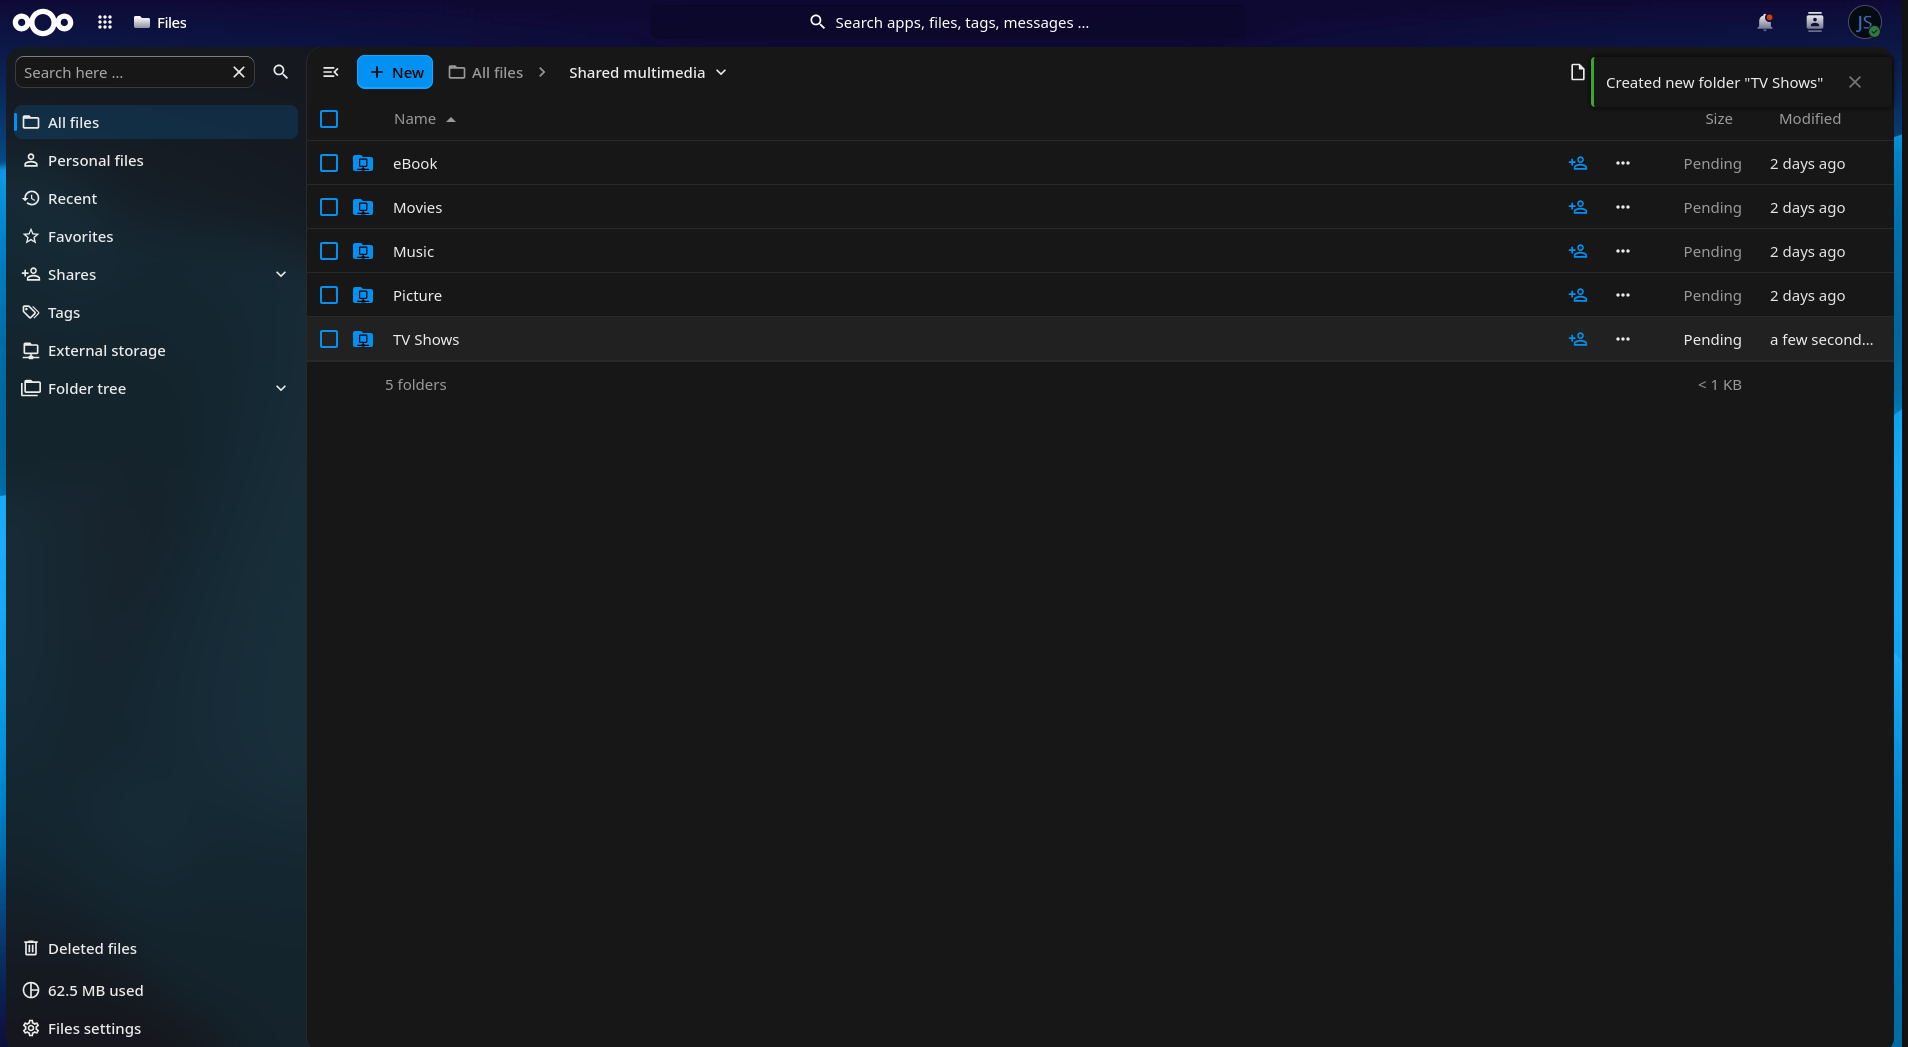The image size is (1908, 1047).
Task: Expand the Shares section chevron
Action: (281, 274)
